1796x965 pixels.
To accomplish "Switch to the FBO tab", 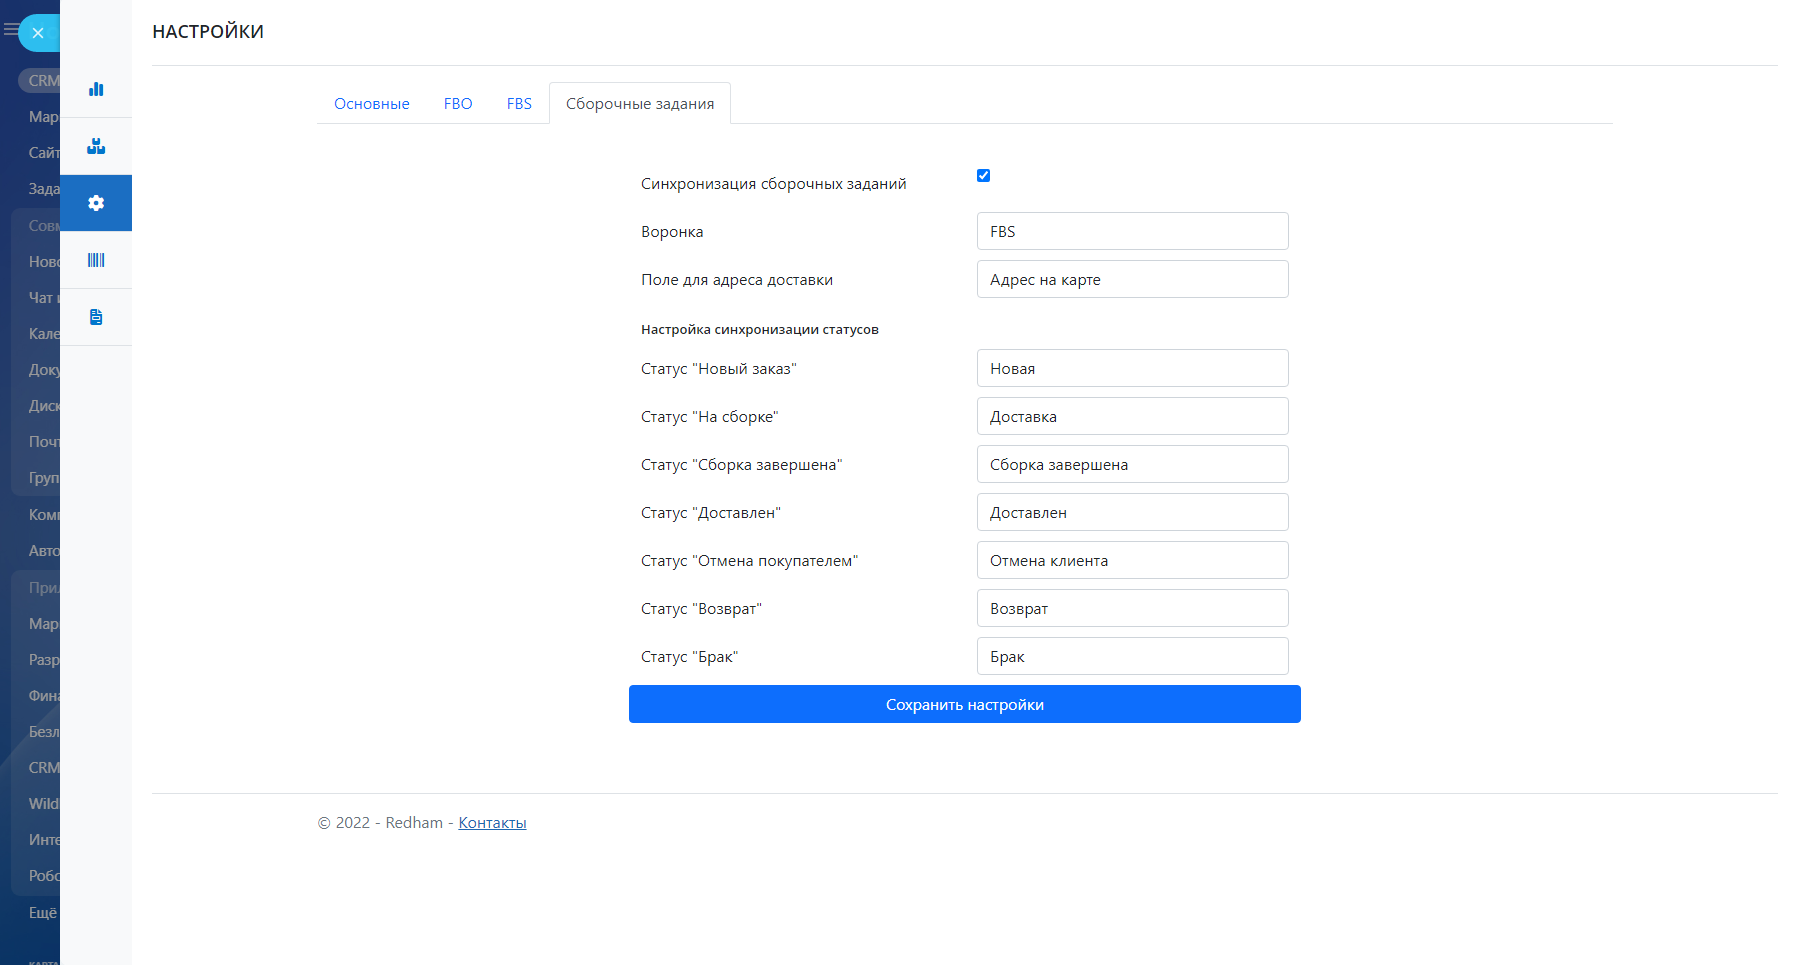I will 458,104.
